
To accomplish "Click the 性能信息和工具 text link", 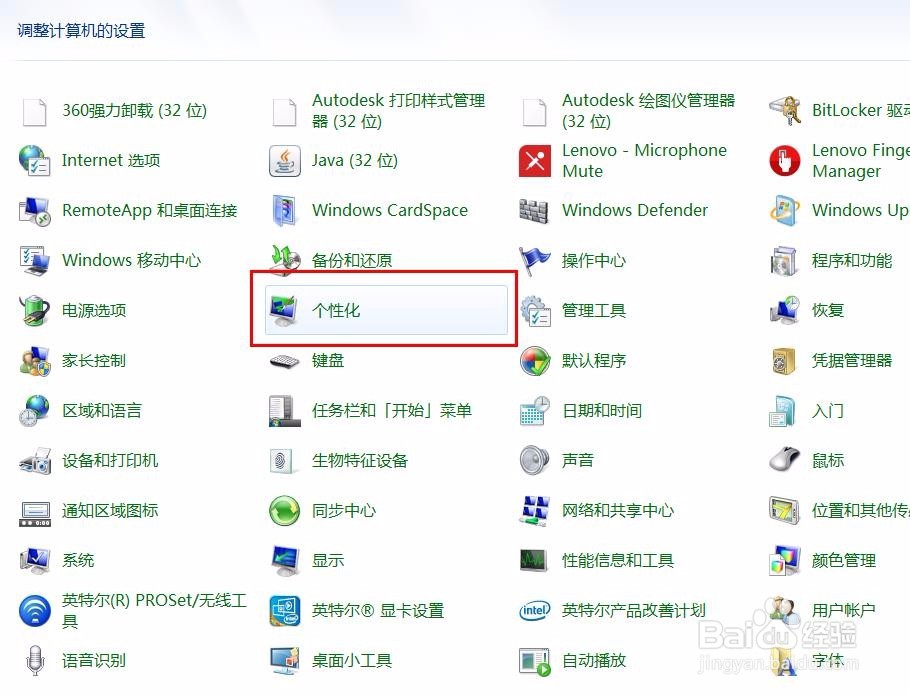I will (618, 561).
